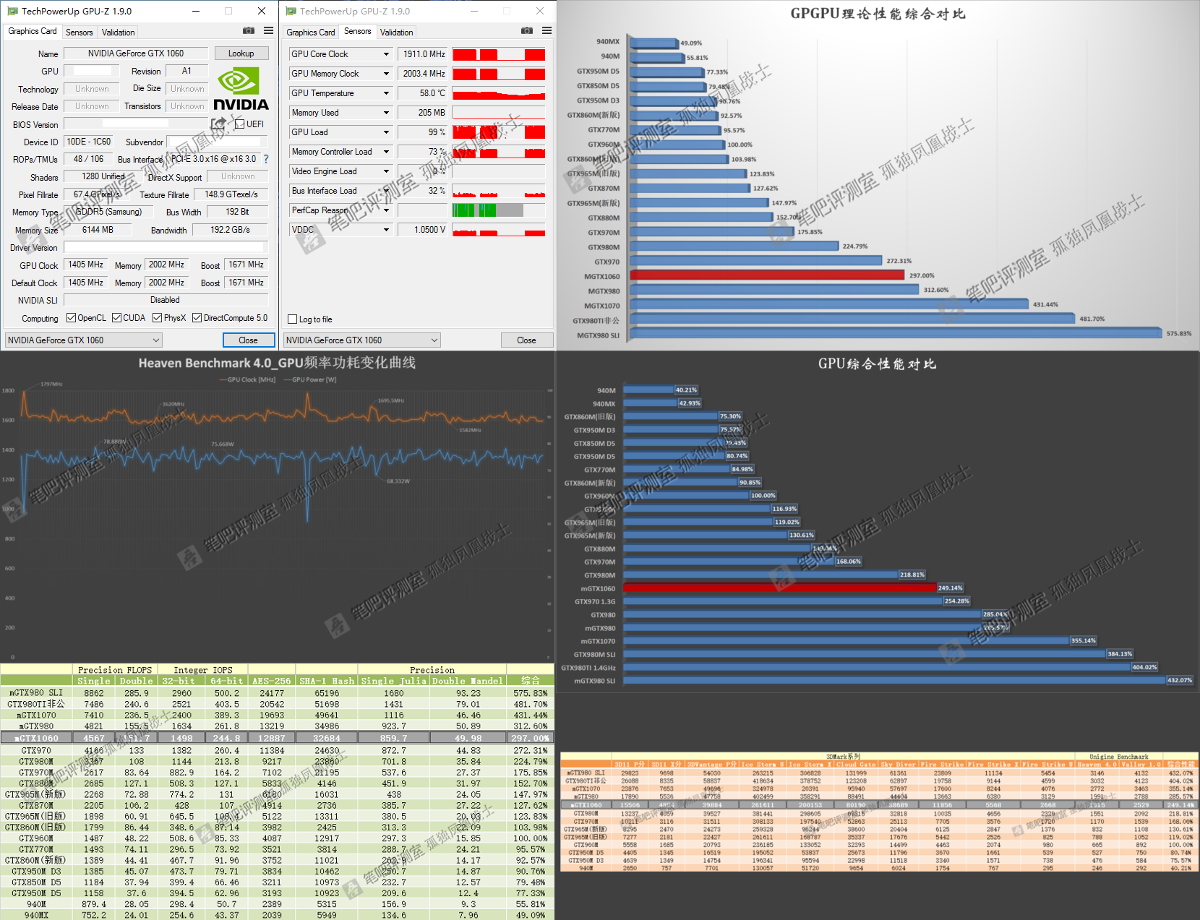1200x920 pixels.
Task: Select Graphics Card tab in the left GPU-Z window
Action: click(x=33, y=32)
